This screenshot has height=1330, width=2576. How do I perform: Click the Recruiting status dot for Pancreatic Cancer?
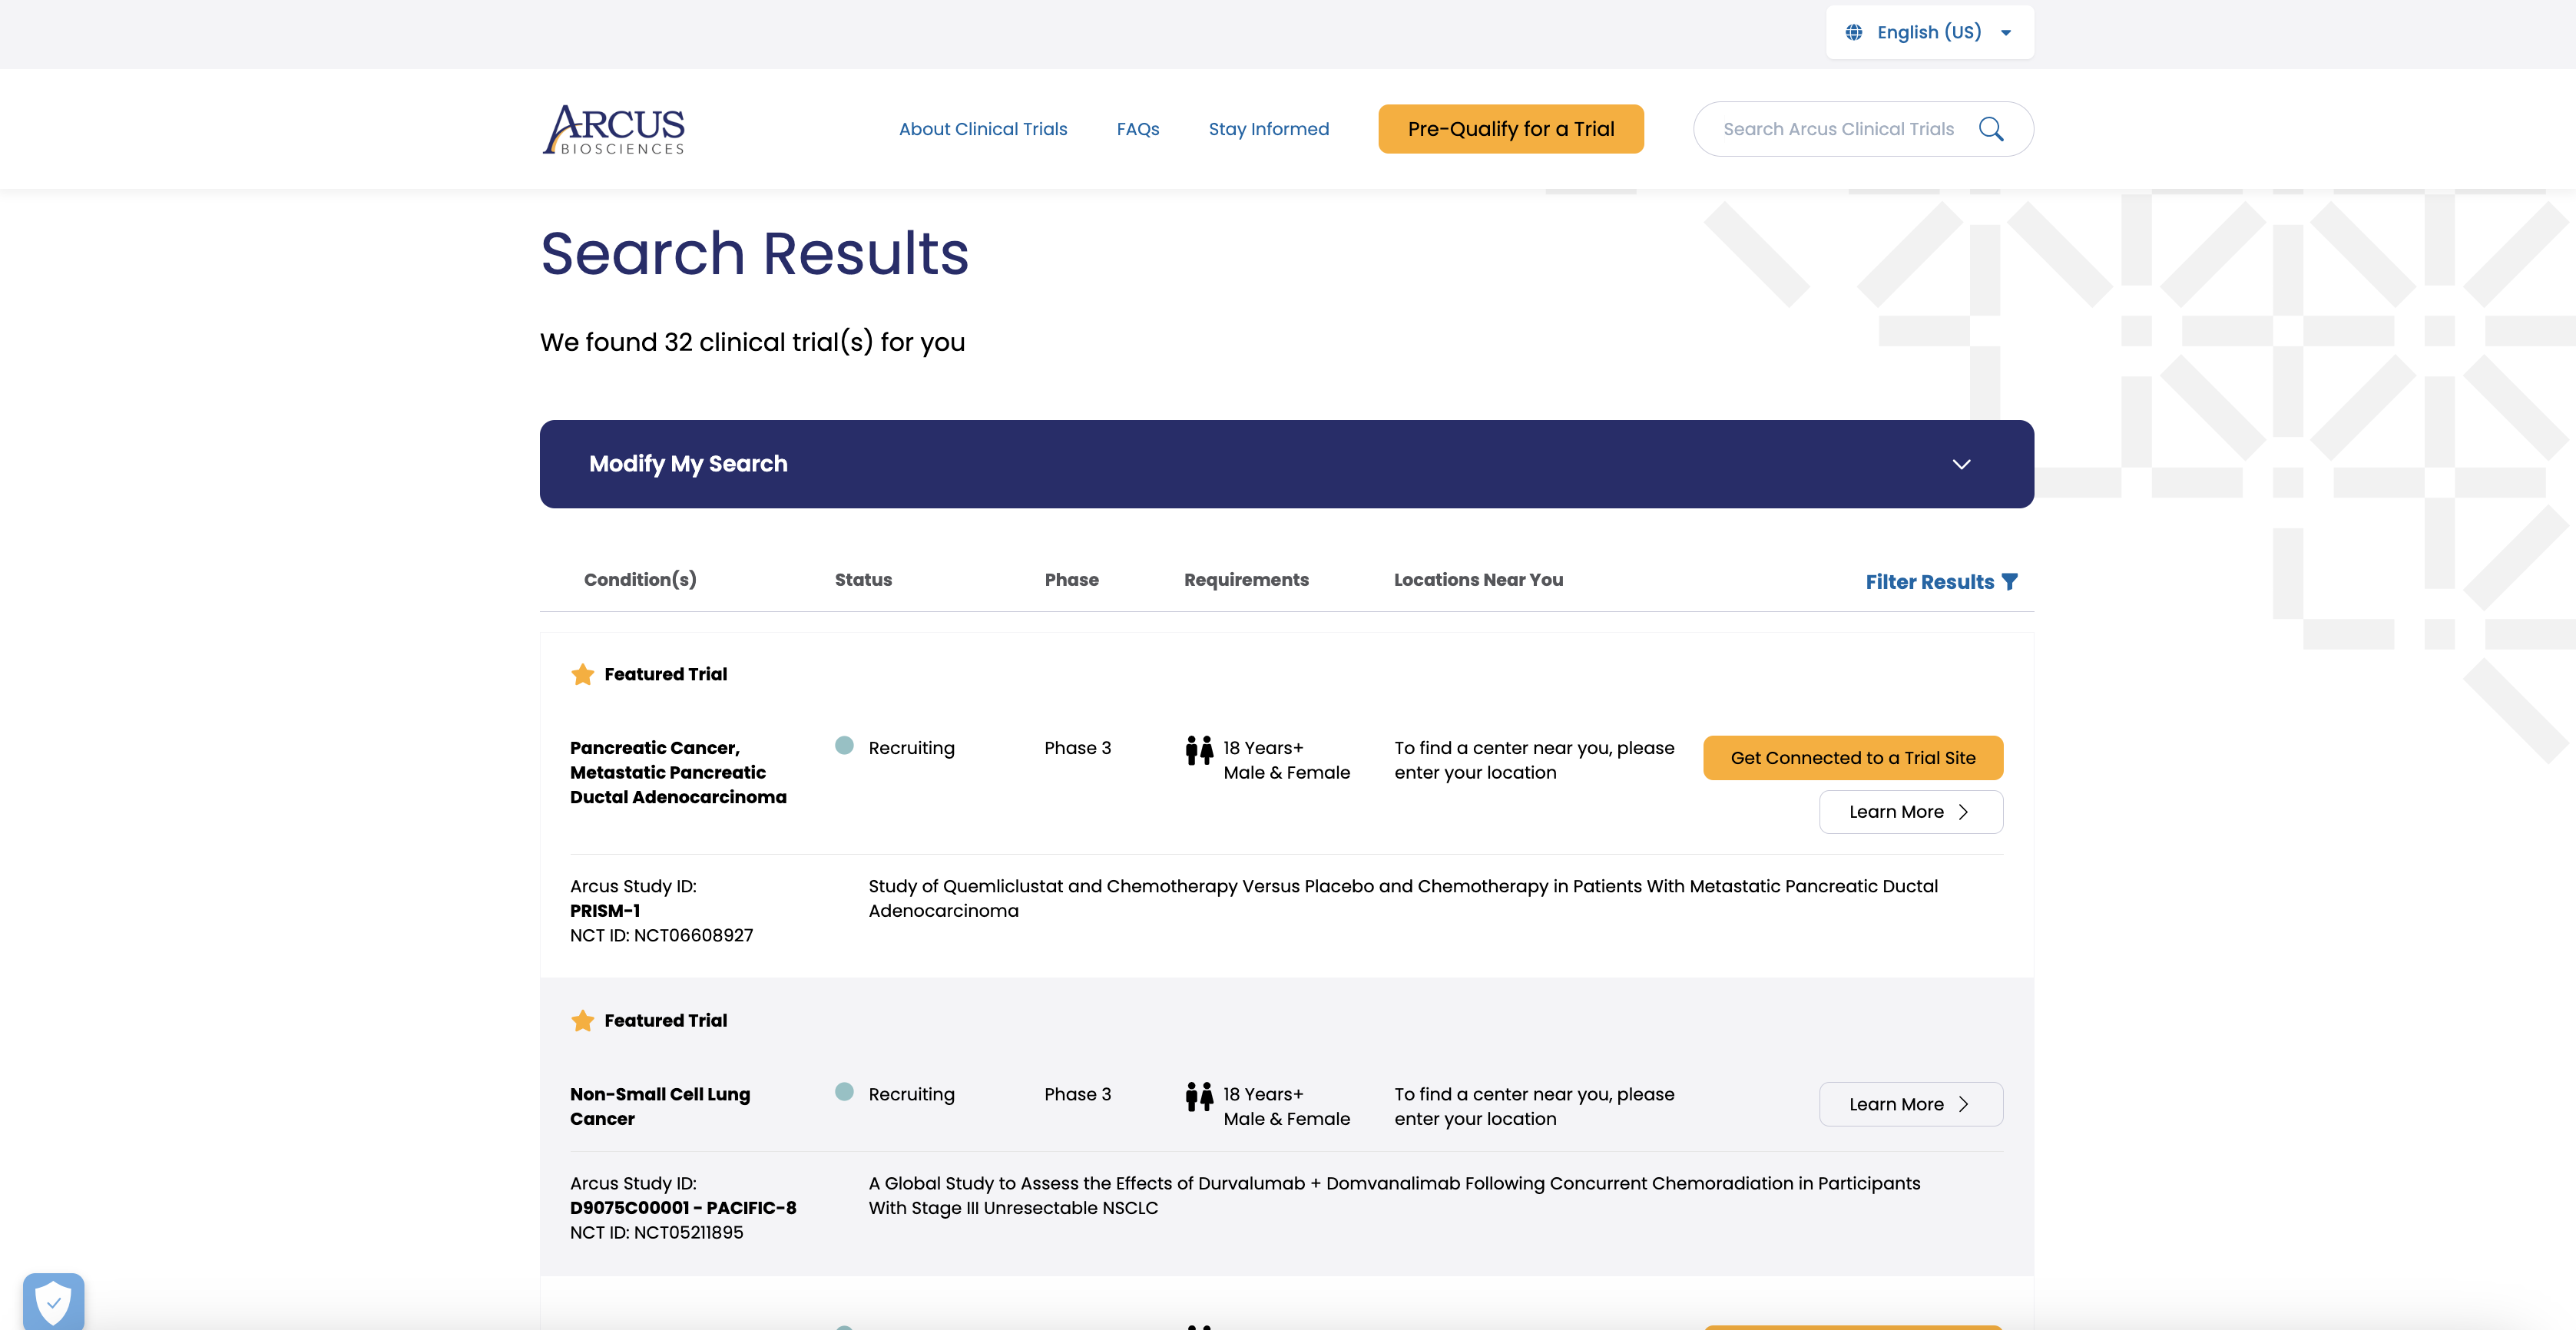pyautogui.click(x=844, y=745)
